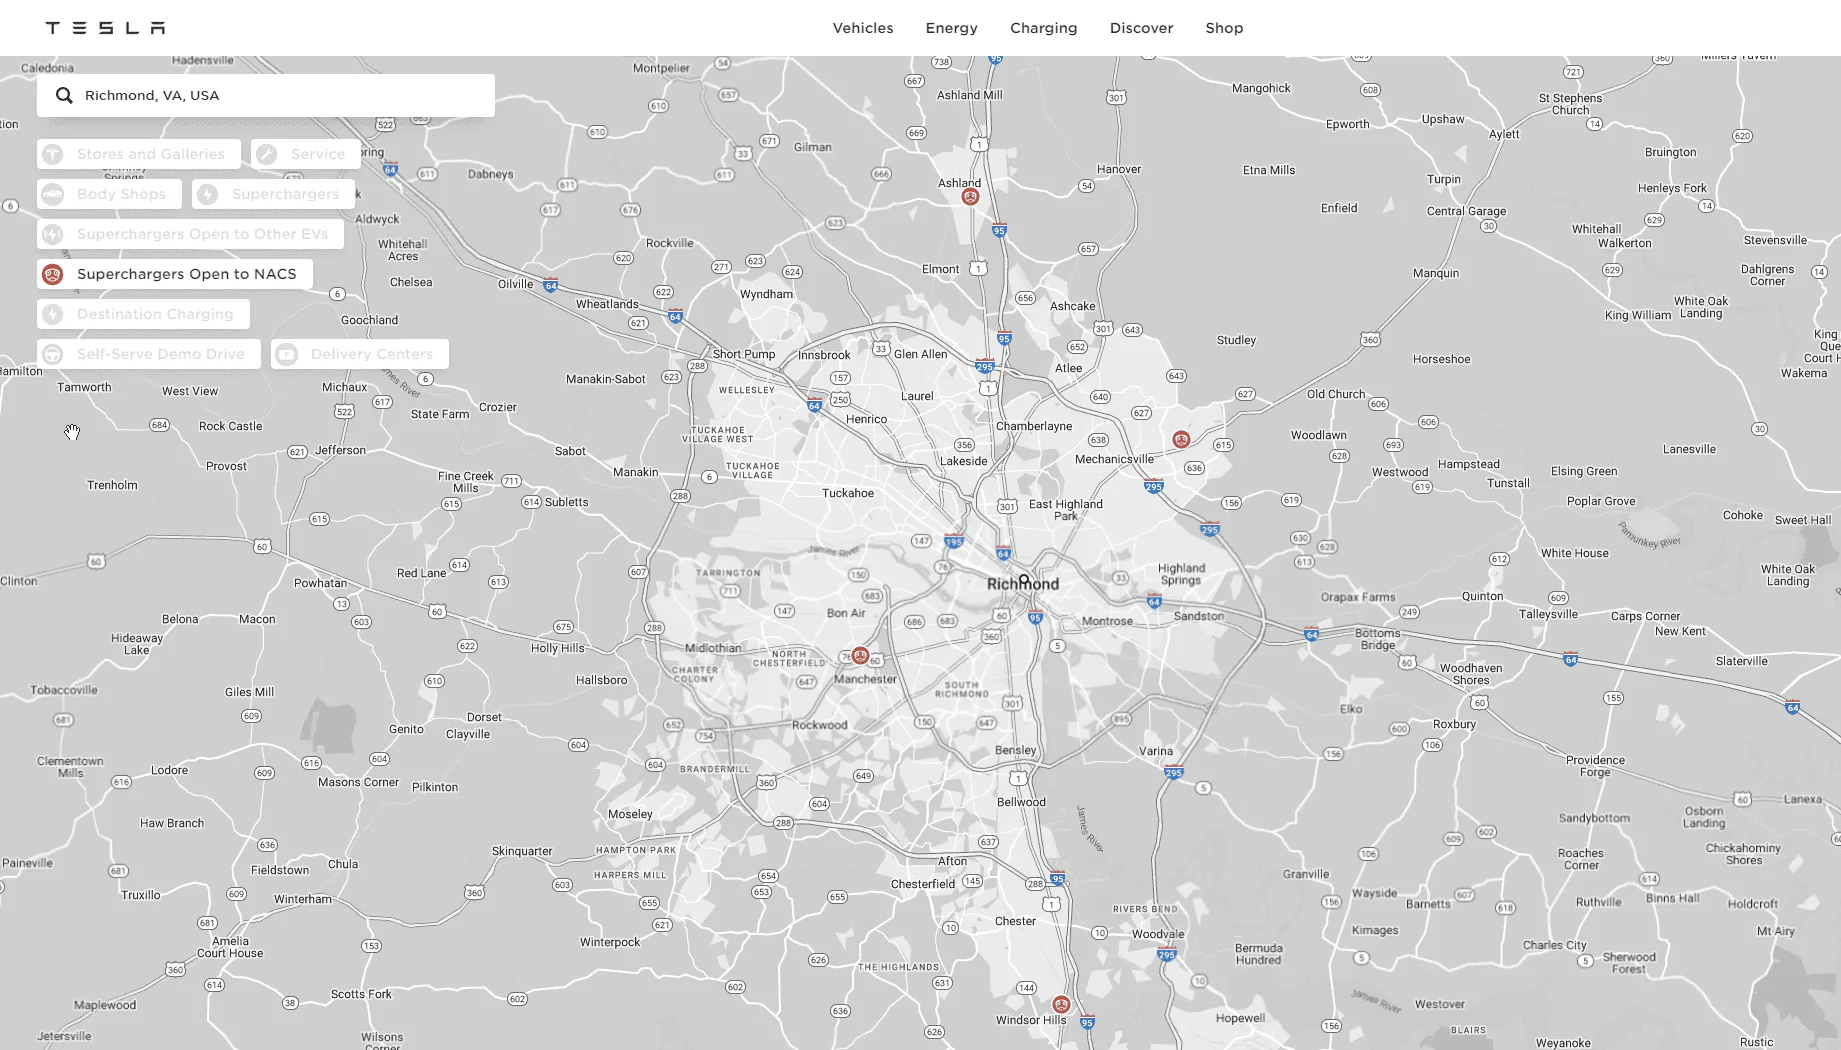Click the Lakeside map label
This screenshot has width=1841, height=1050.
click(964, 461)
